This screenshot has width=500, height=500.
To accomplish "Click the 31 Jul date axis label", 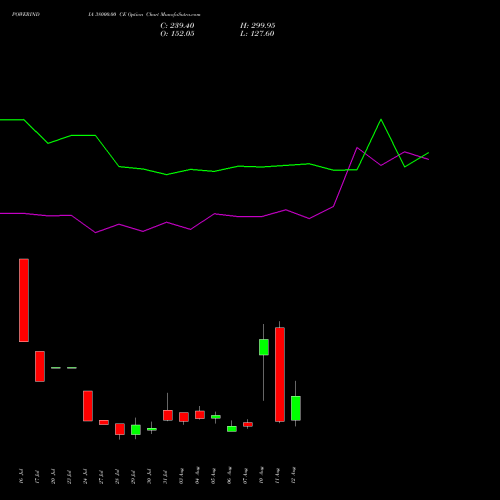I will 166,476.
